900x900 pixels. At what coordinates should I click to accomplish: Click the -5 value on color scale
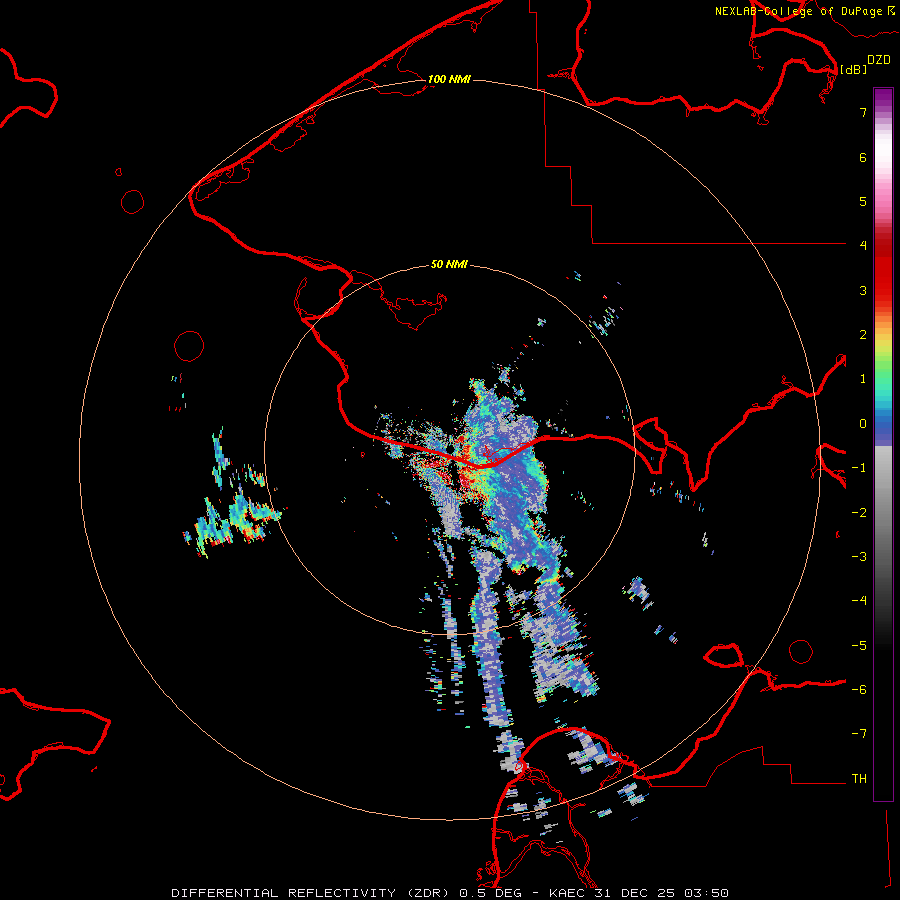859,646
